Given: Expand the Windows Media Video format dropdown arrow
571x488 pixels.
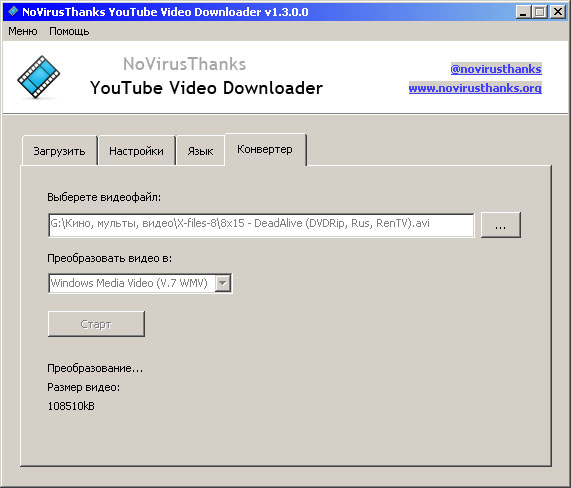Looking at the screenshot, I should [223, 283].
